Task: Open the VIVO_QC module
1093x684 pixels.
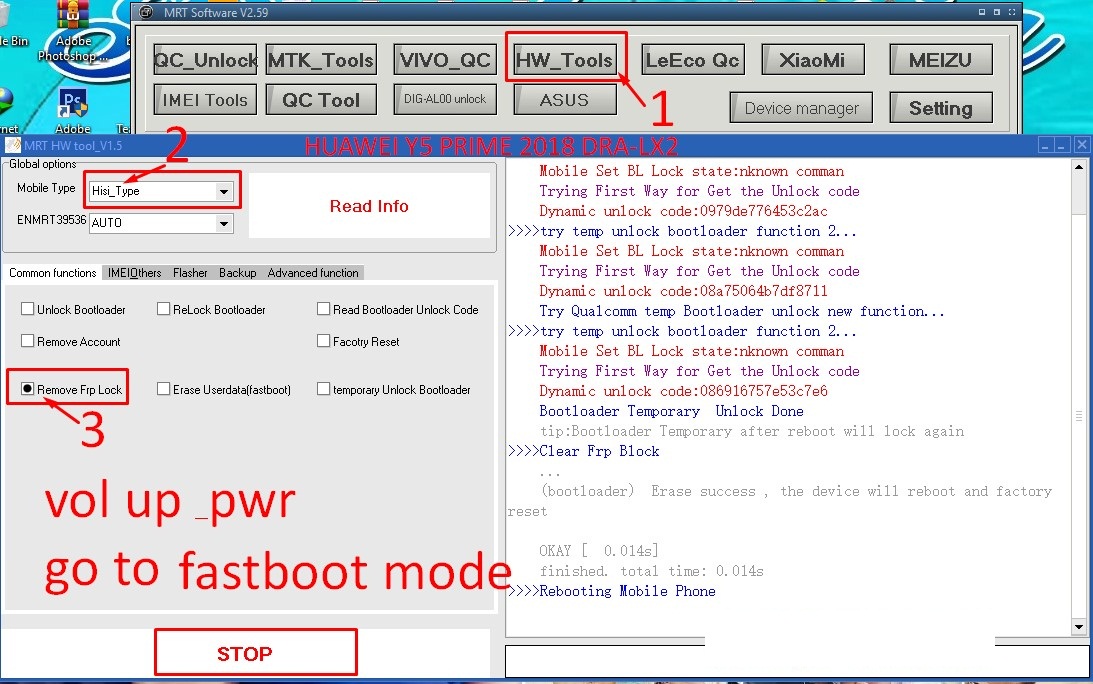Action: point(445,60)
